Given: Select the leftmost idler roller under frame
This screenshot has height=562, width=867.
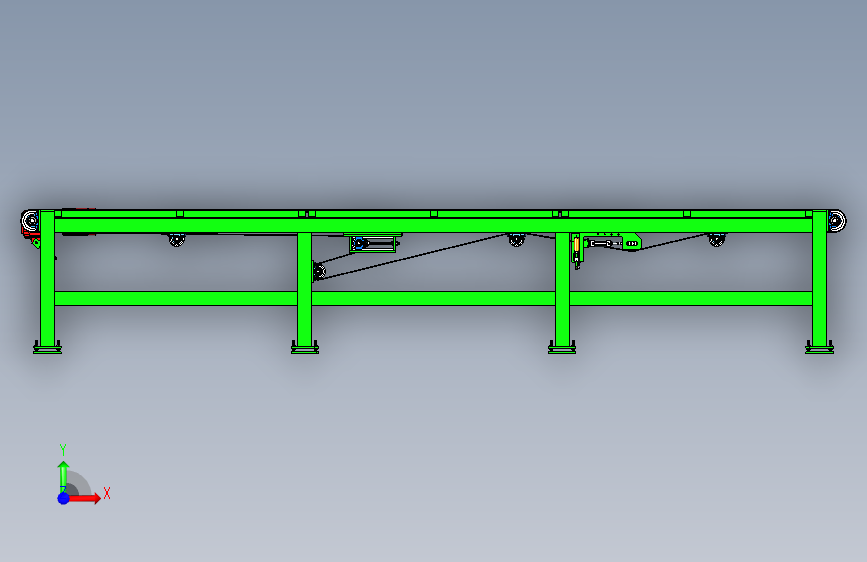Looking at the screenshot, I should click(x=177, y=240).
